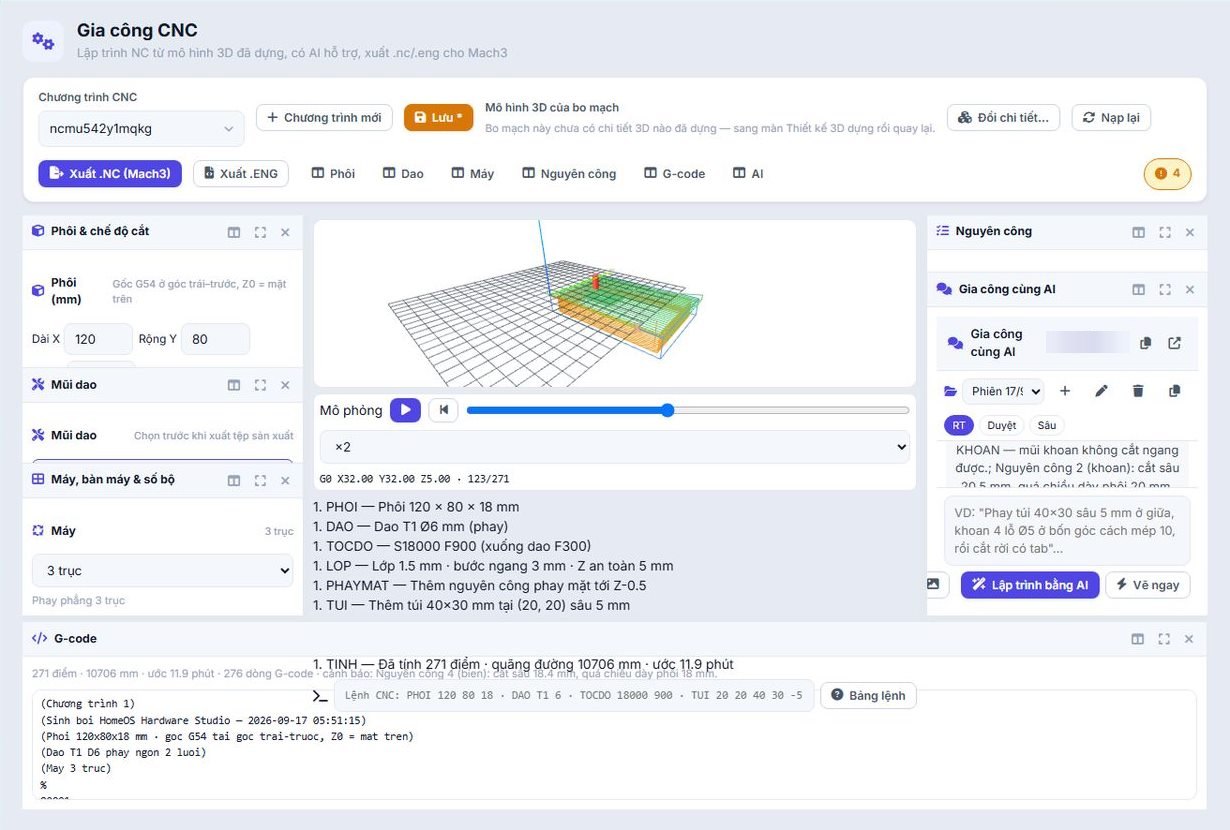The image size is (1230, 830).
Task: Play the Mô phỏng simulation
Action: 405,410
